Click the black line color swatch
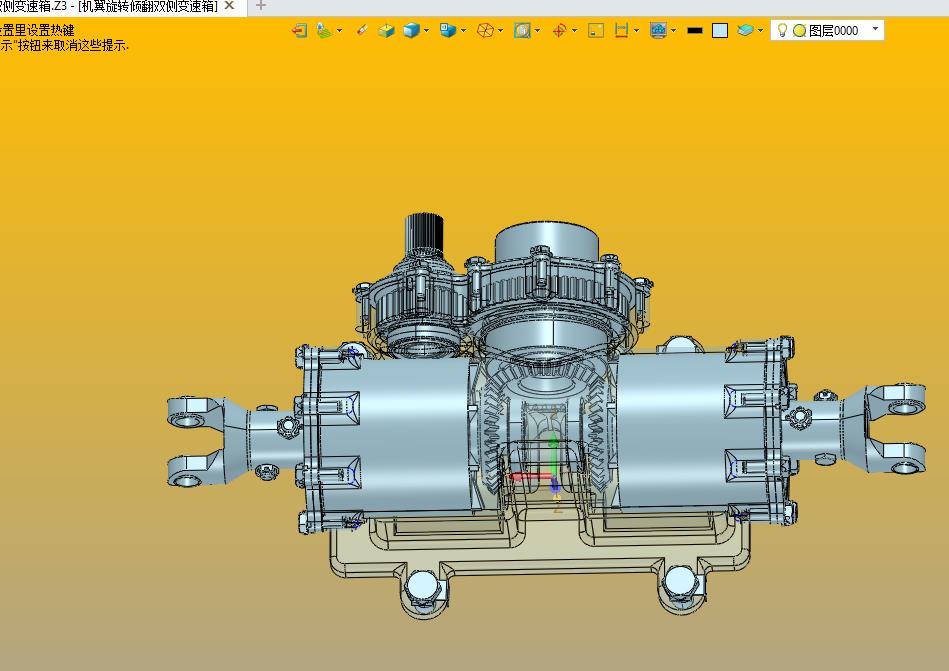The width and height of the screenshot is (949, 671). (x=695, y=31)
